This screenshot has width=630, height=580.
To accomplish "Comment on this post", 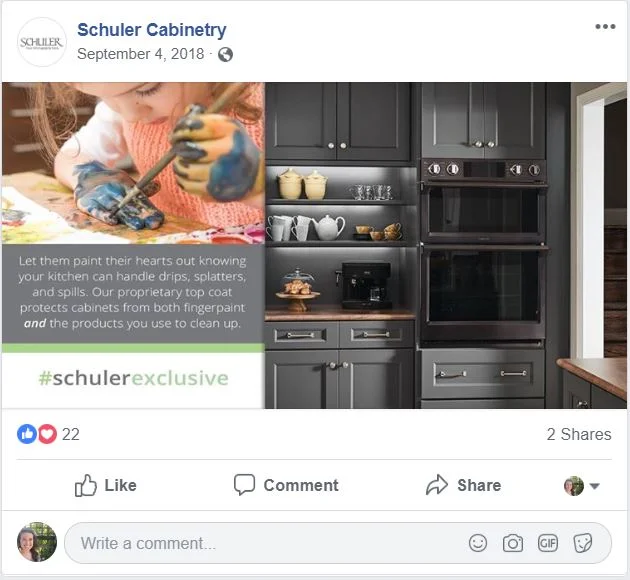I will (286, 485).
